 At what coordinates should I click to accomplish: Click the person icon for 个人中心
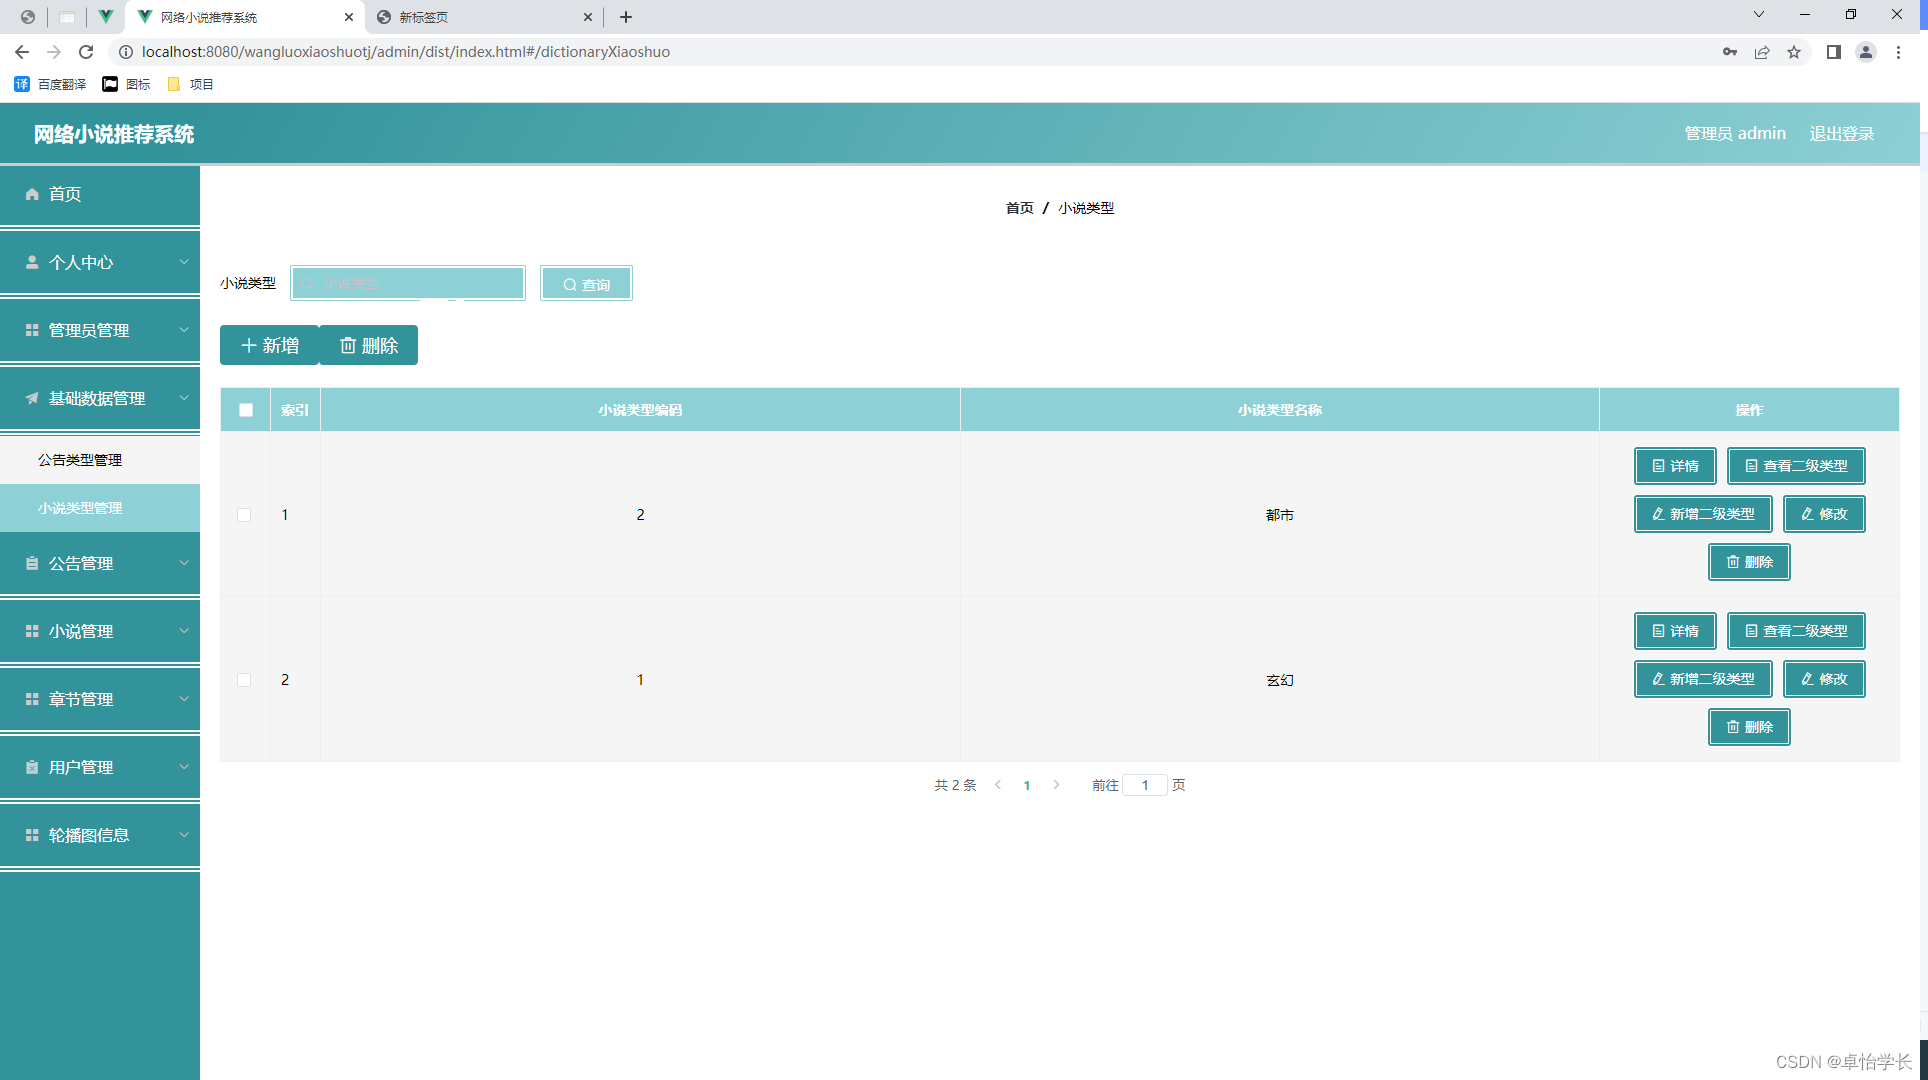coord(32,262)
